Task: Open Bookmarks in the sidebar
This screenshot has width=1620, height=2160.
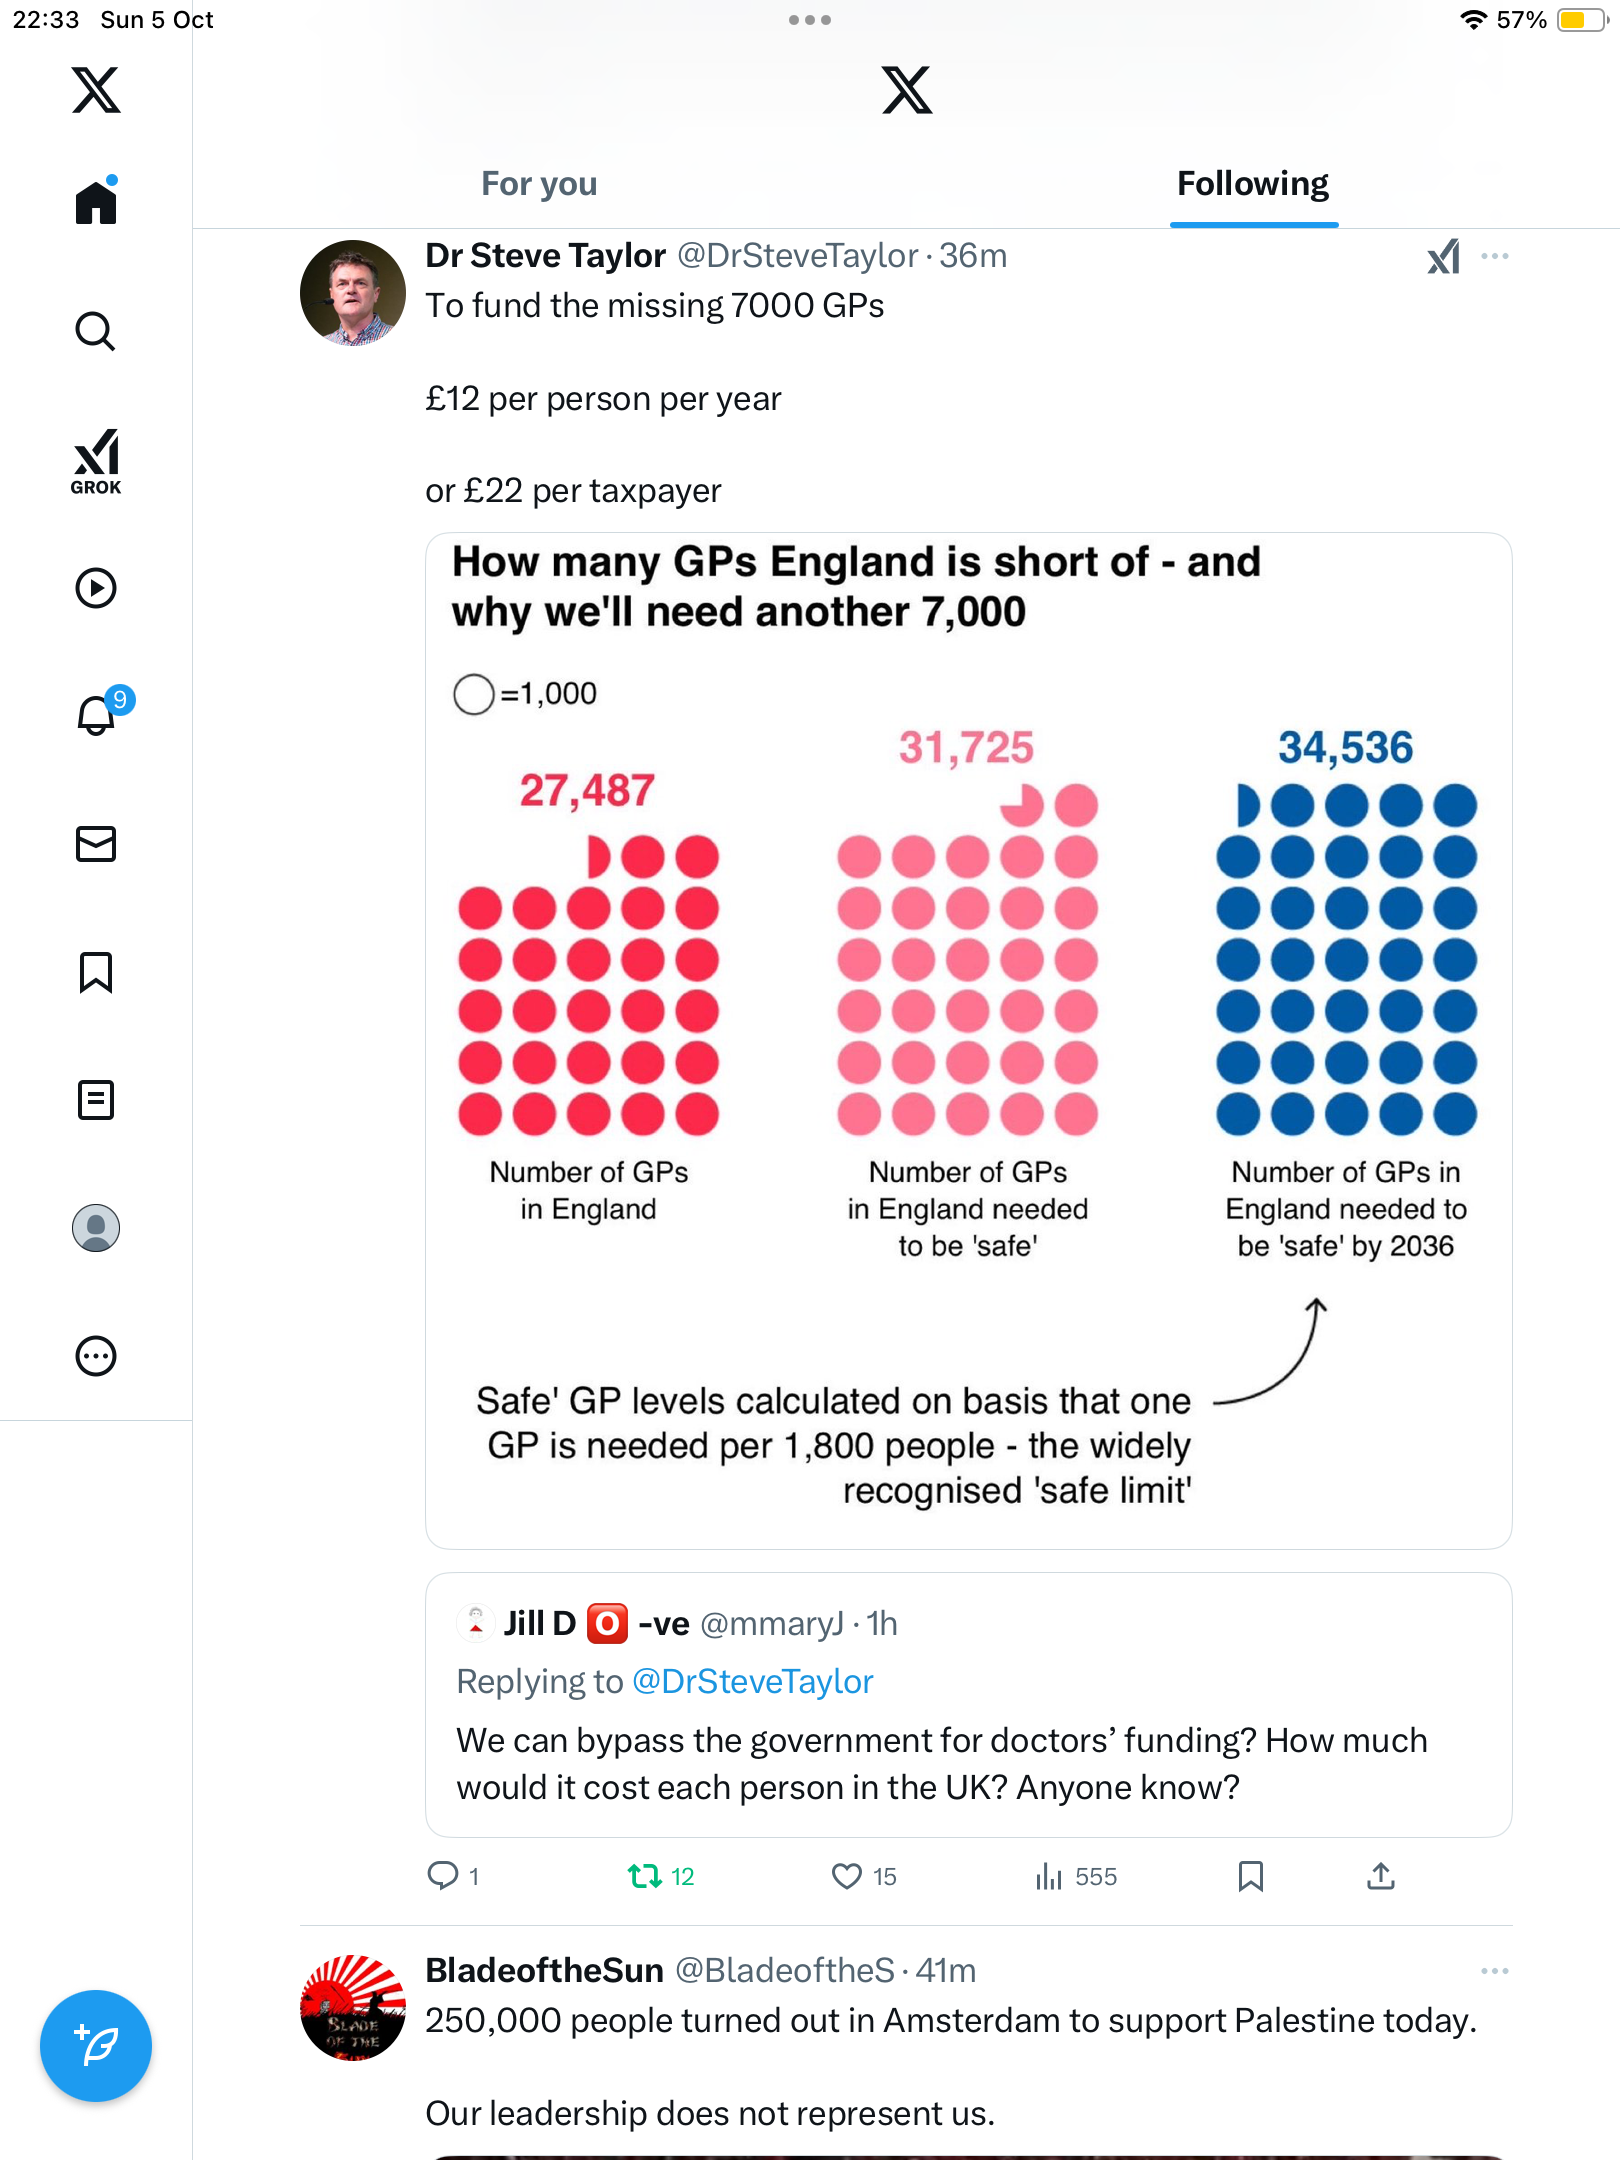Action: 96,972
